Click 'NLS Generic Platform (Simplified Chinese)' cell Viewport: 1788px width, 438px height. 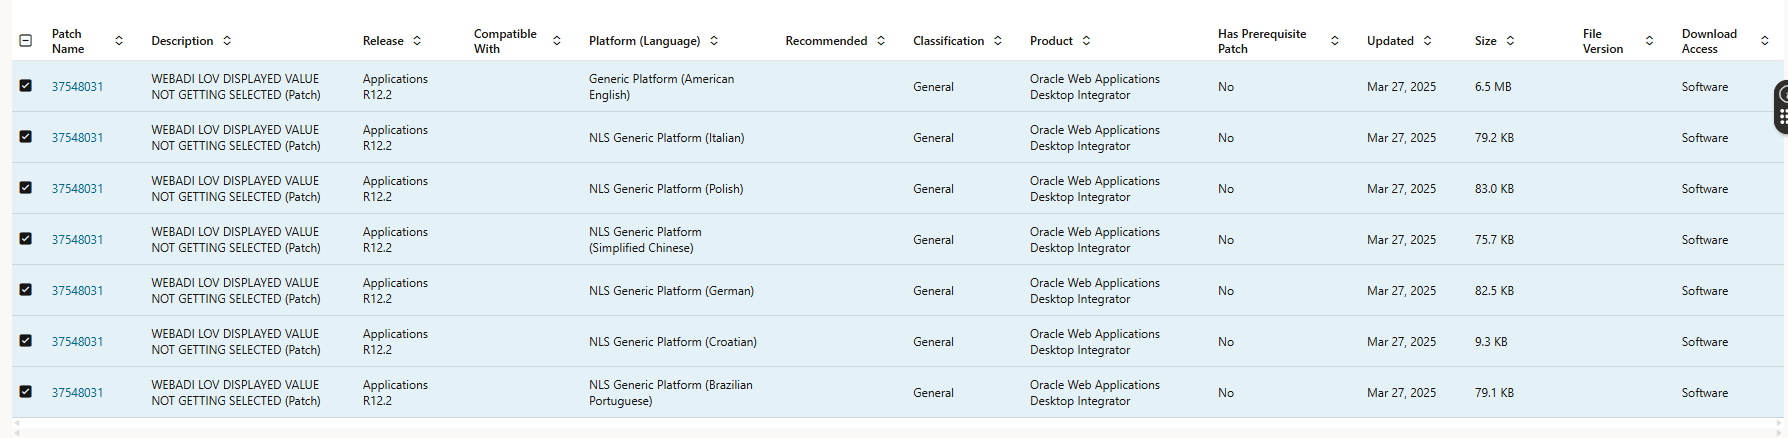[645, 240]
